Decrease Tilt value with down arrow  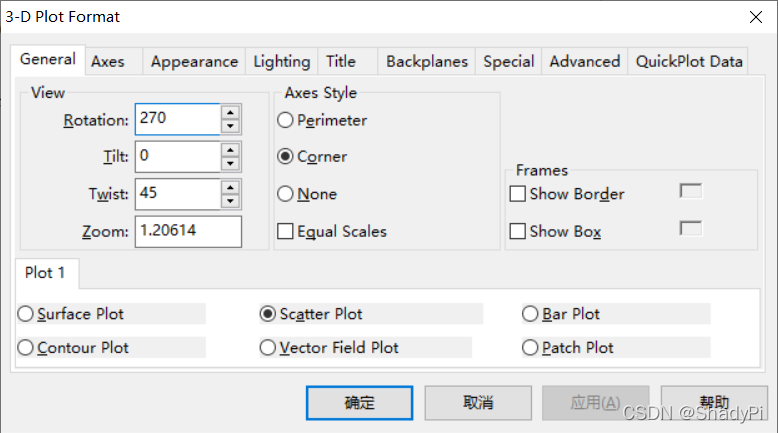[x=231, y=163]
